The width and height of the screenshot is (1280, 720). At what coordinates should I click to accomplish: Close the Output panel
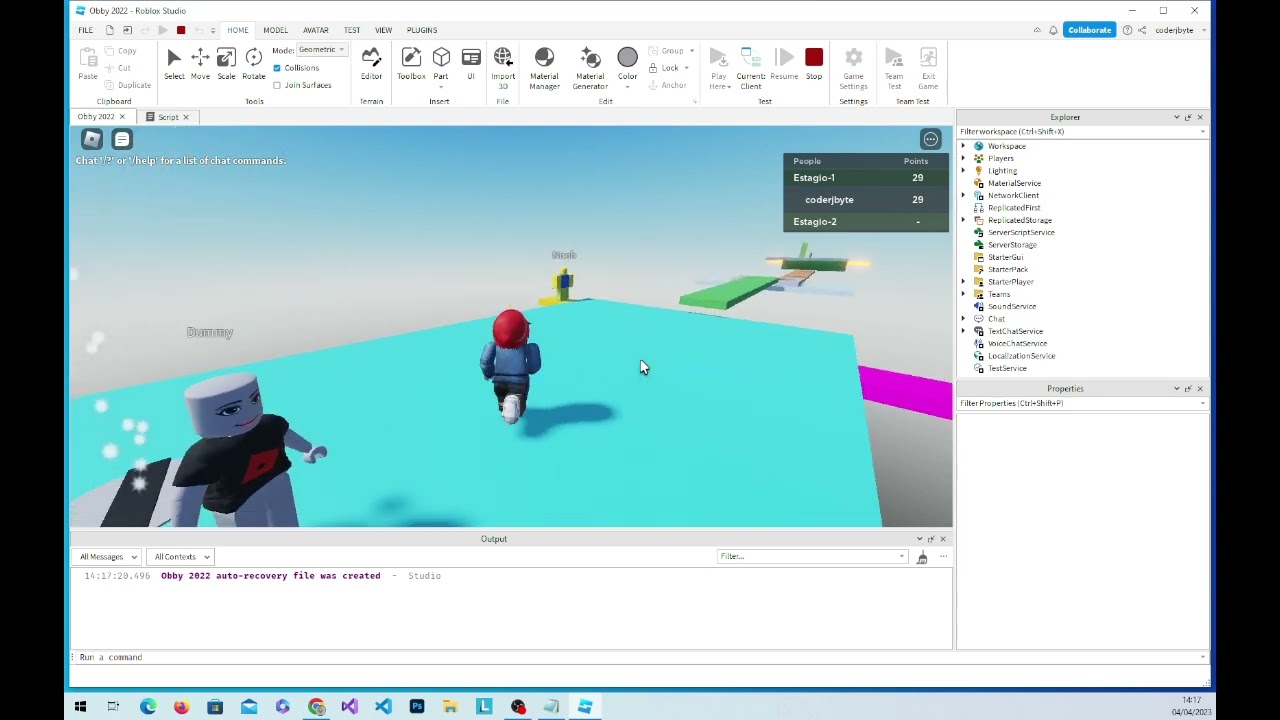coord(942,539)
